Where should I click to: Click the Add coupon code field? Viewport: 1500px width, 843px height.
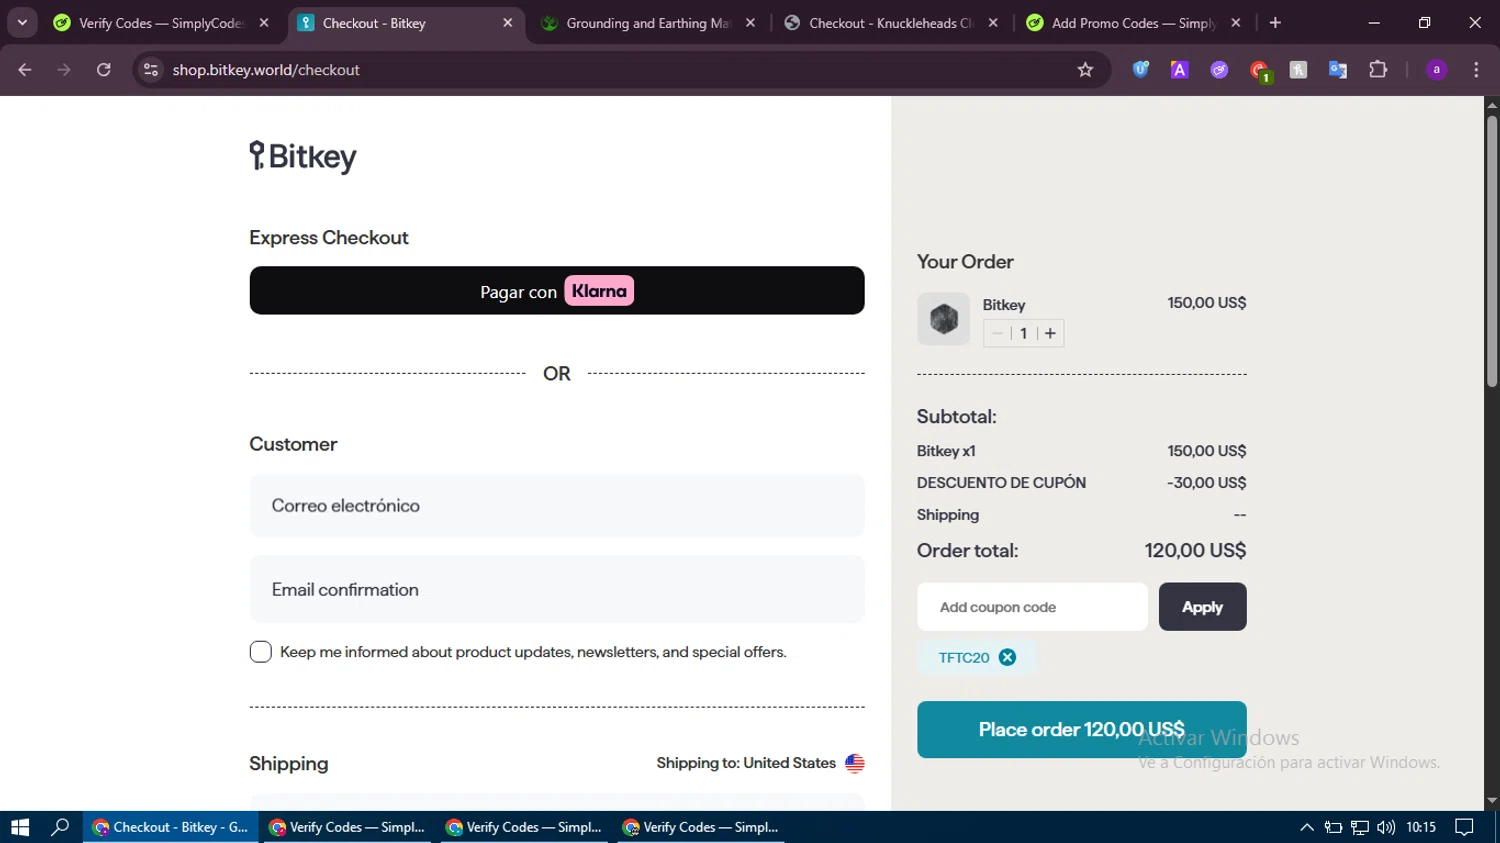coord(1032,607)
